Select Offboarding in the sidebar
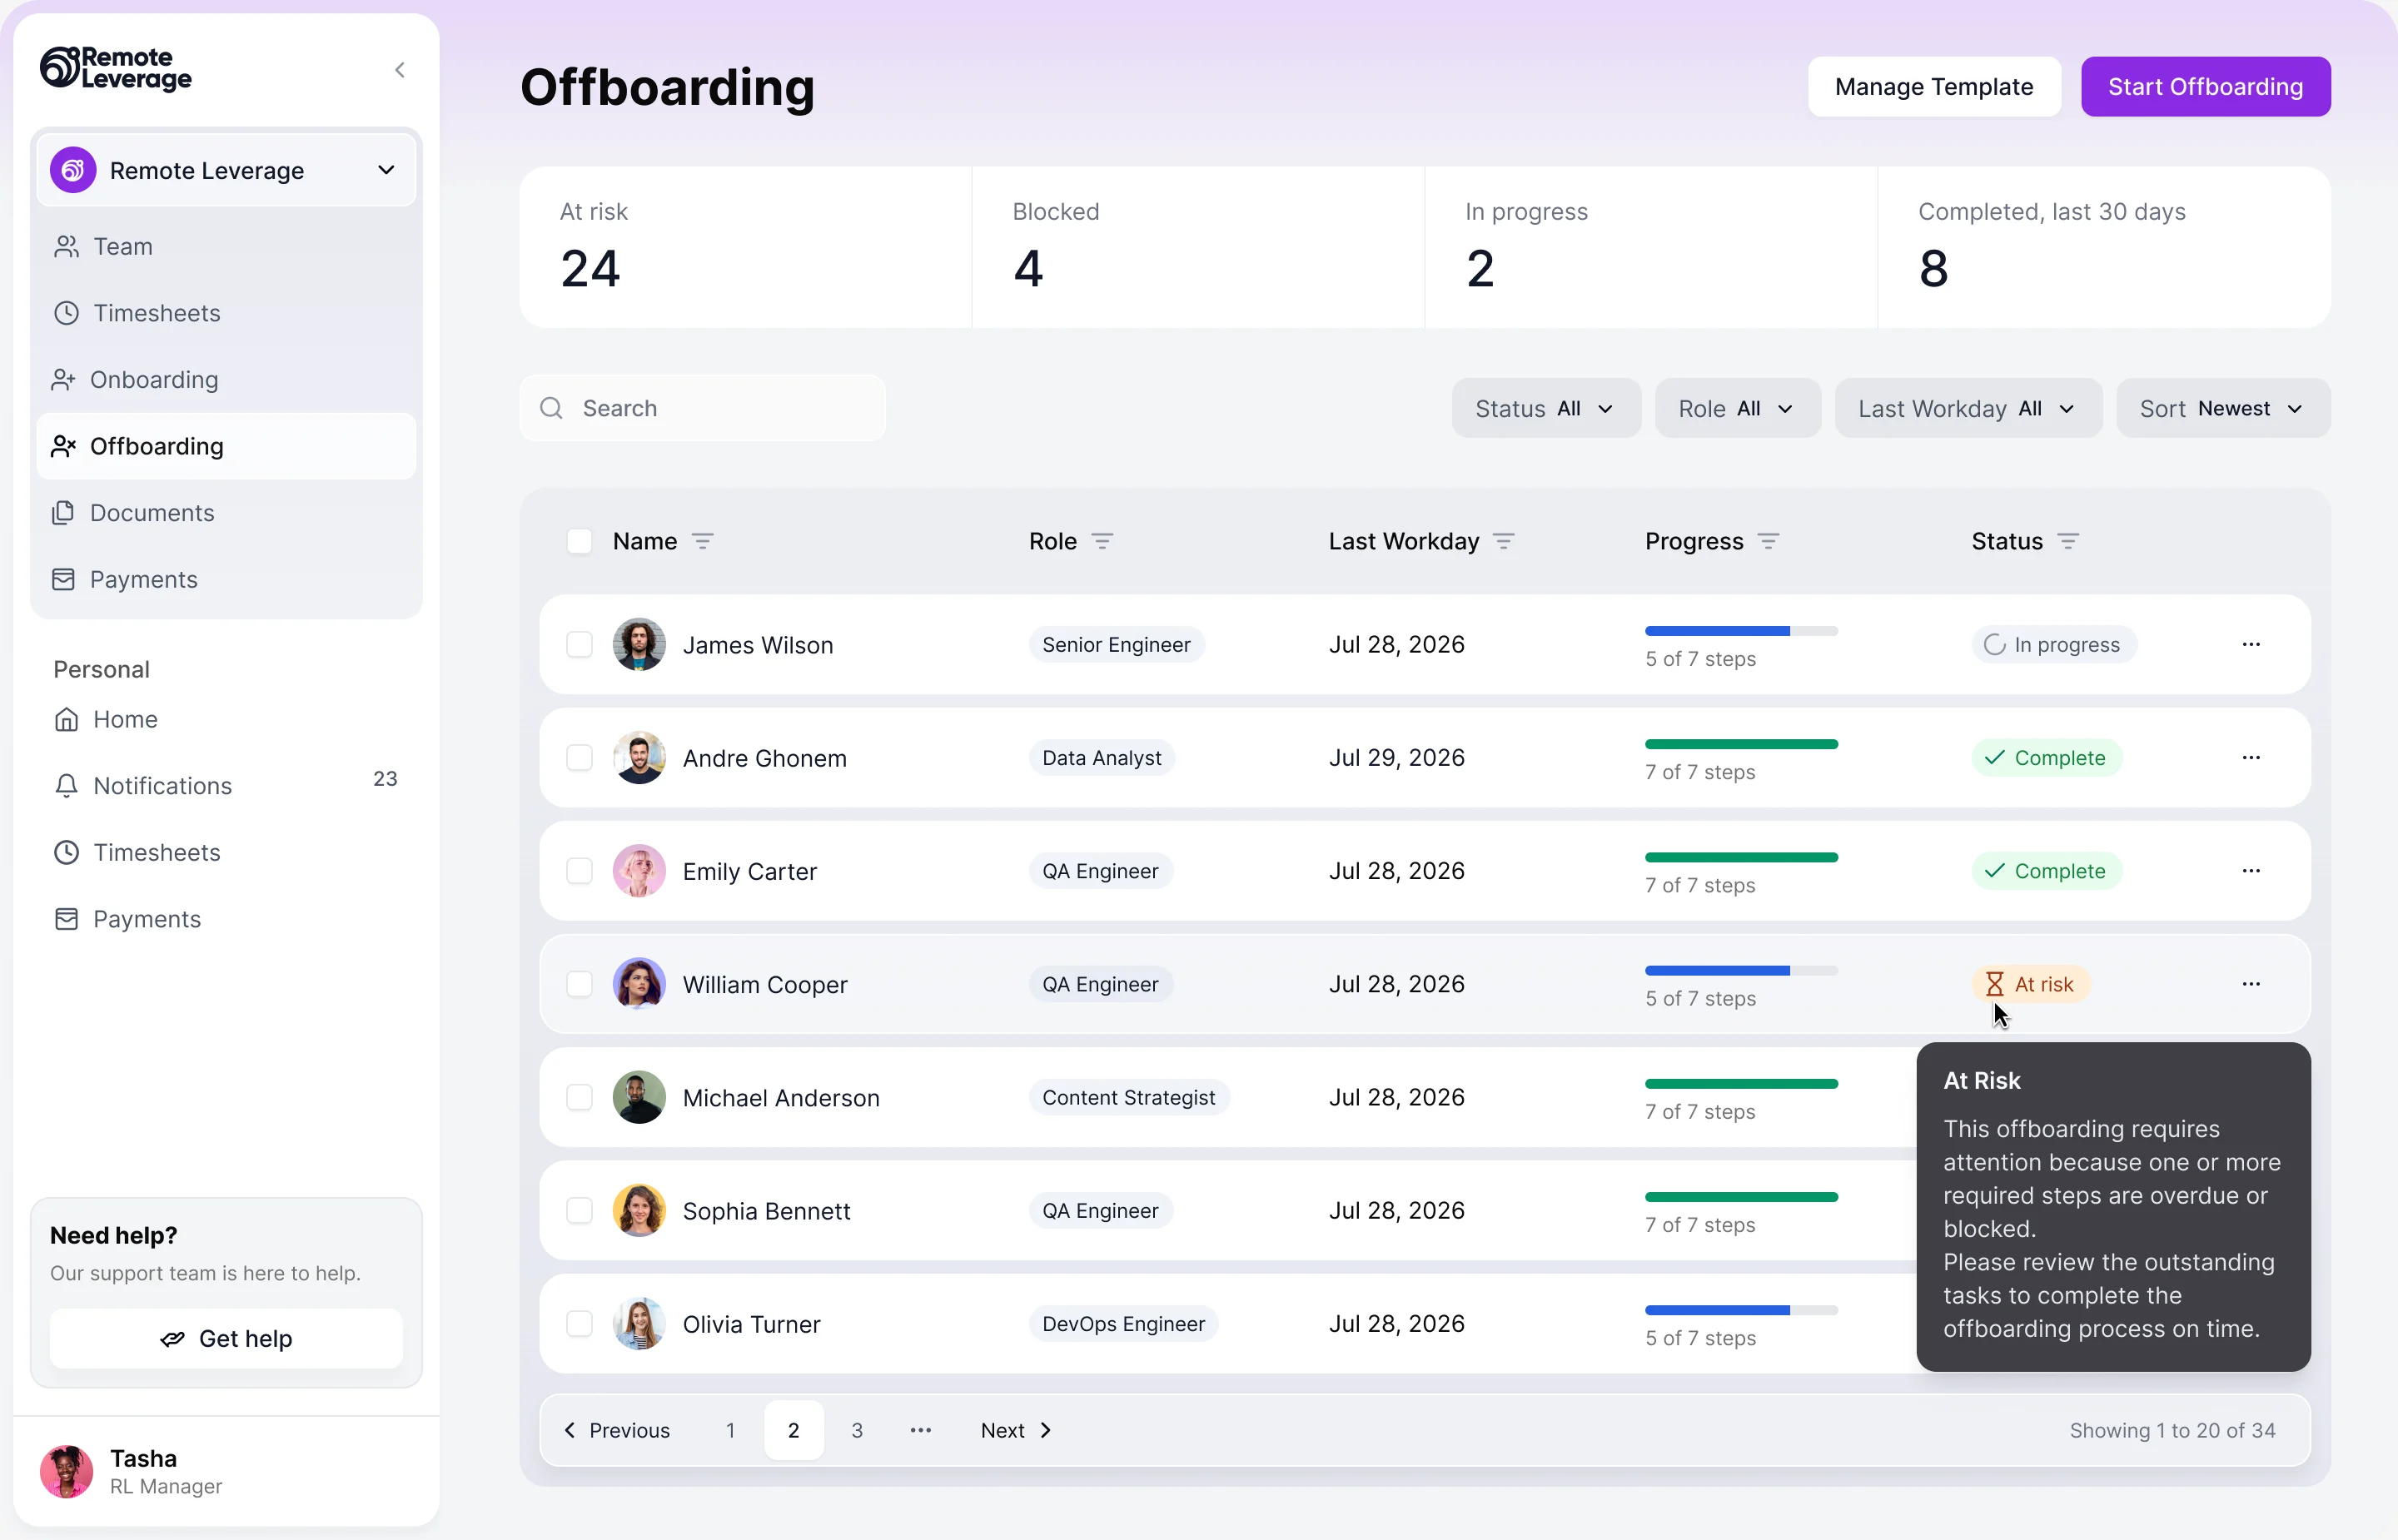The width and height of the screenshot is (2398, 1540). 226,446
